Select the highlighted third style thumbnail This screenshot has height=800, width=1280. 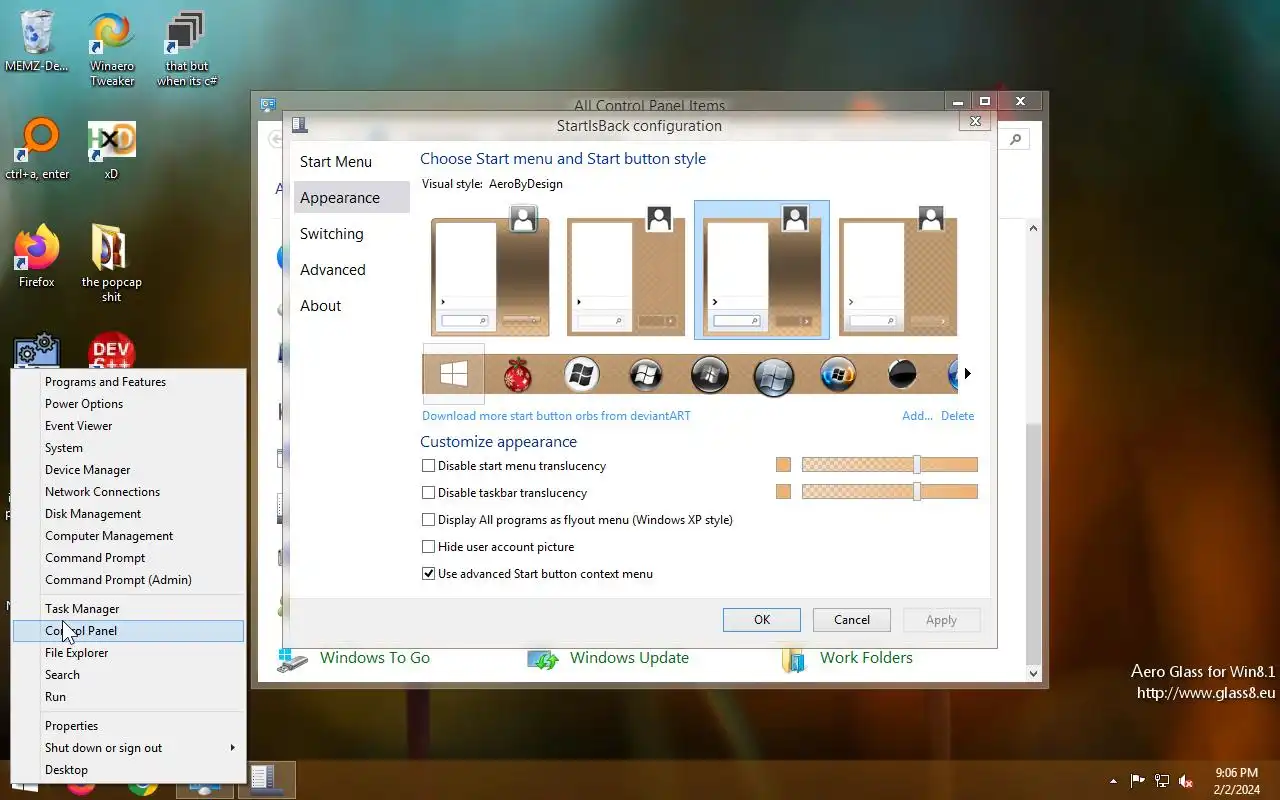[x=762, y=270]
